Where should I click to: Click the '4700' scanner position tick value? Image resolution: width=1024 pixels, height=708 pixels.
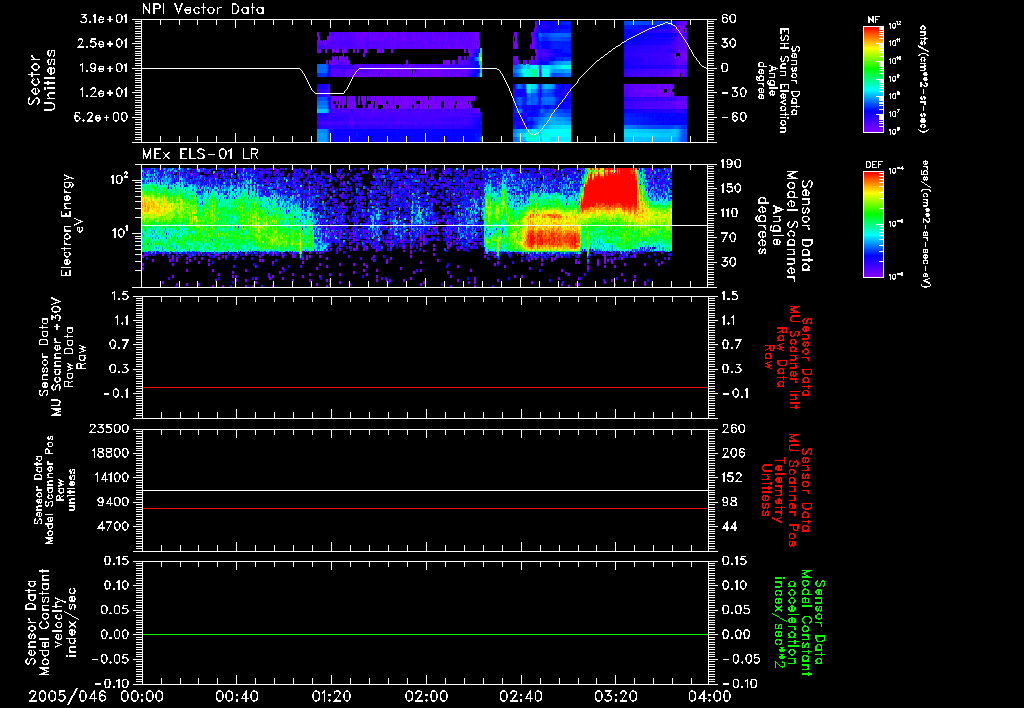pos(114,526)
